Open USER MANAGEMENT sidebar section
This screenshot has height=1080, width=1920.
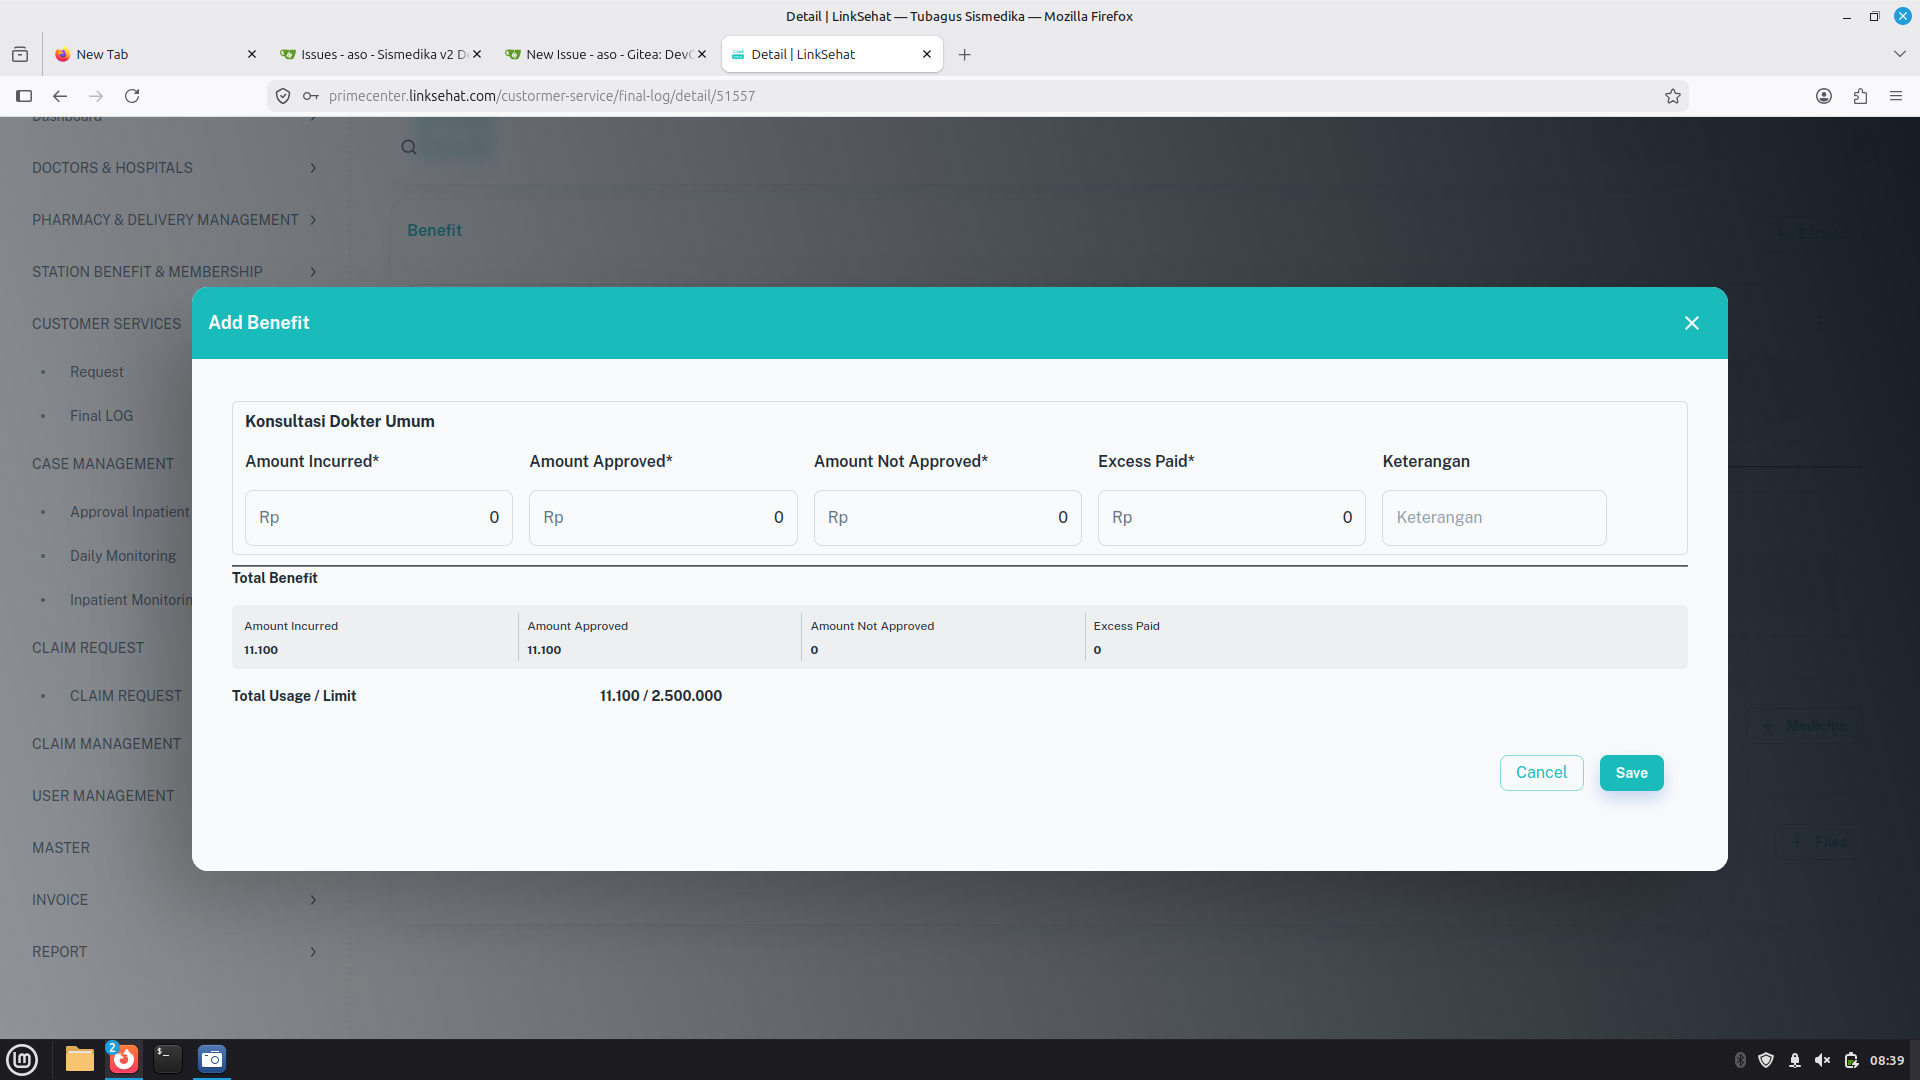tap(102, 796)
